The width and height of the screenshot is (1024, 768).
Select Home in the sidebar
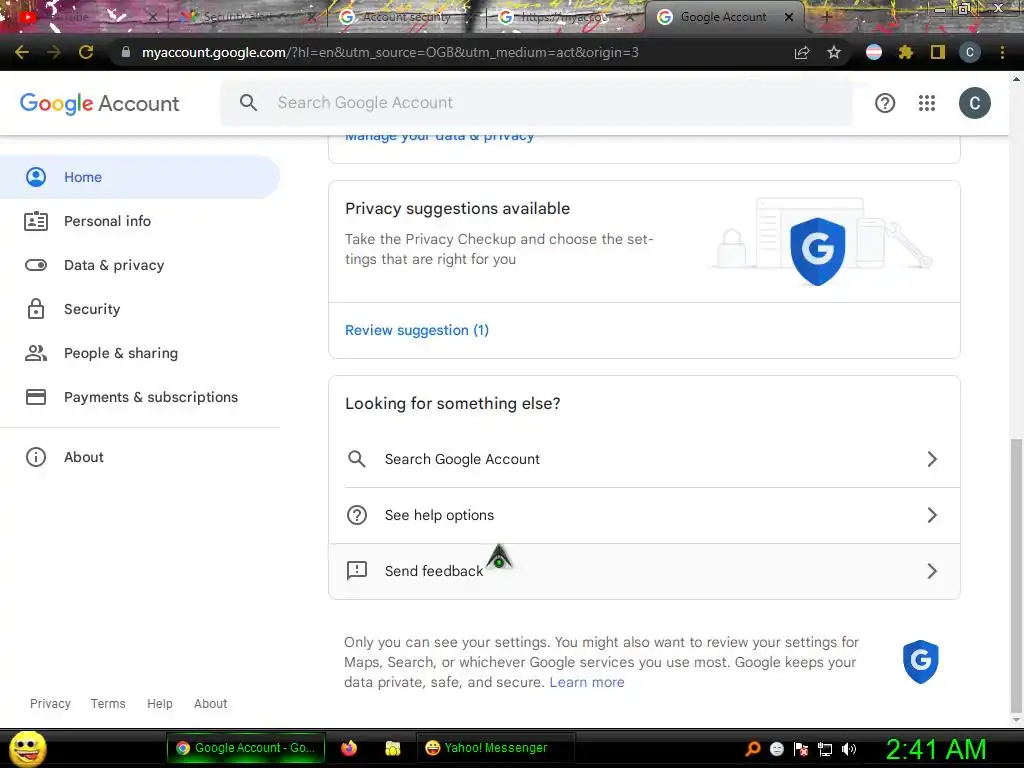[x=140, y=177]
